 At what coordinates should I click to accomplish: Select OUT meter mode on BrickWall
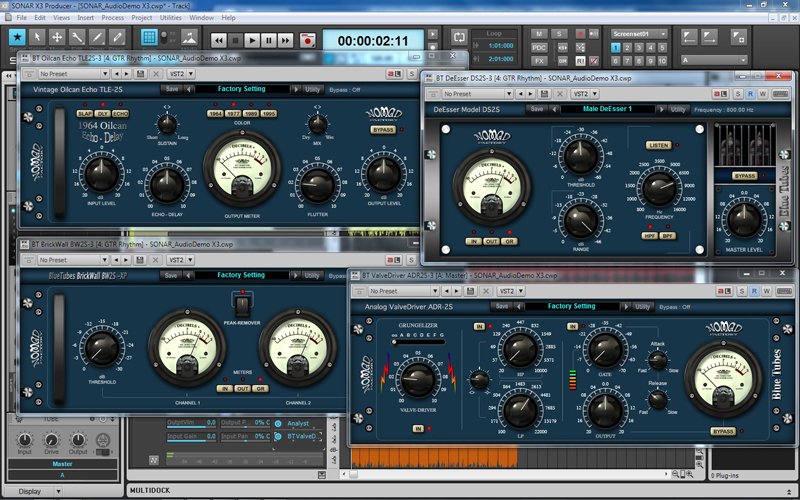(x=242, y=389)
